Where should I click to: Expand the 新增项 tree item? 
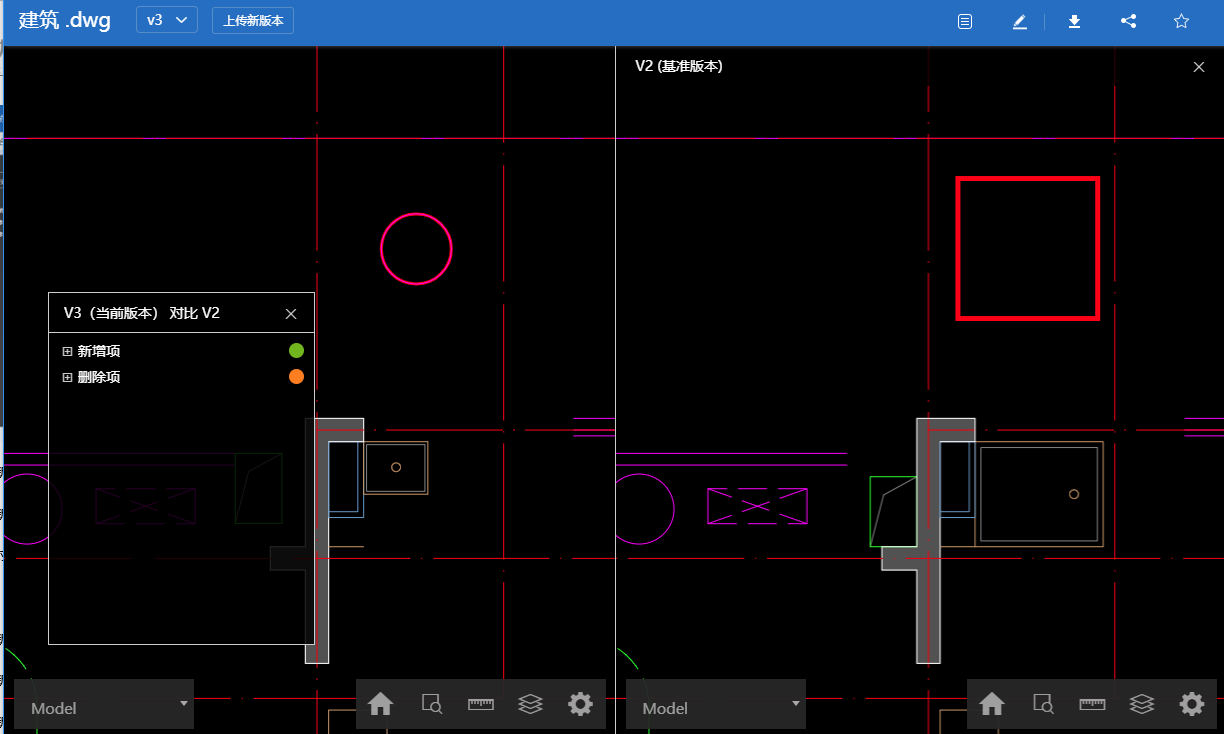(68, 351)
